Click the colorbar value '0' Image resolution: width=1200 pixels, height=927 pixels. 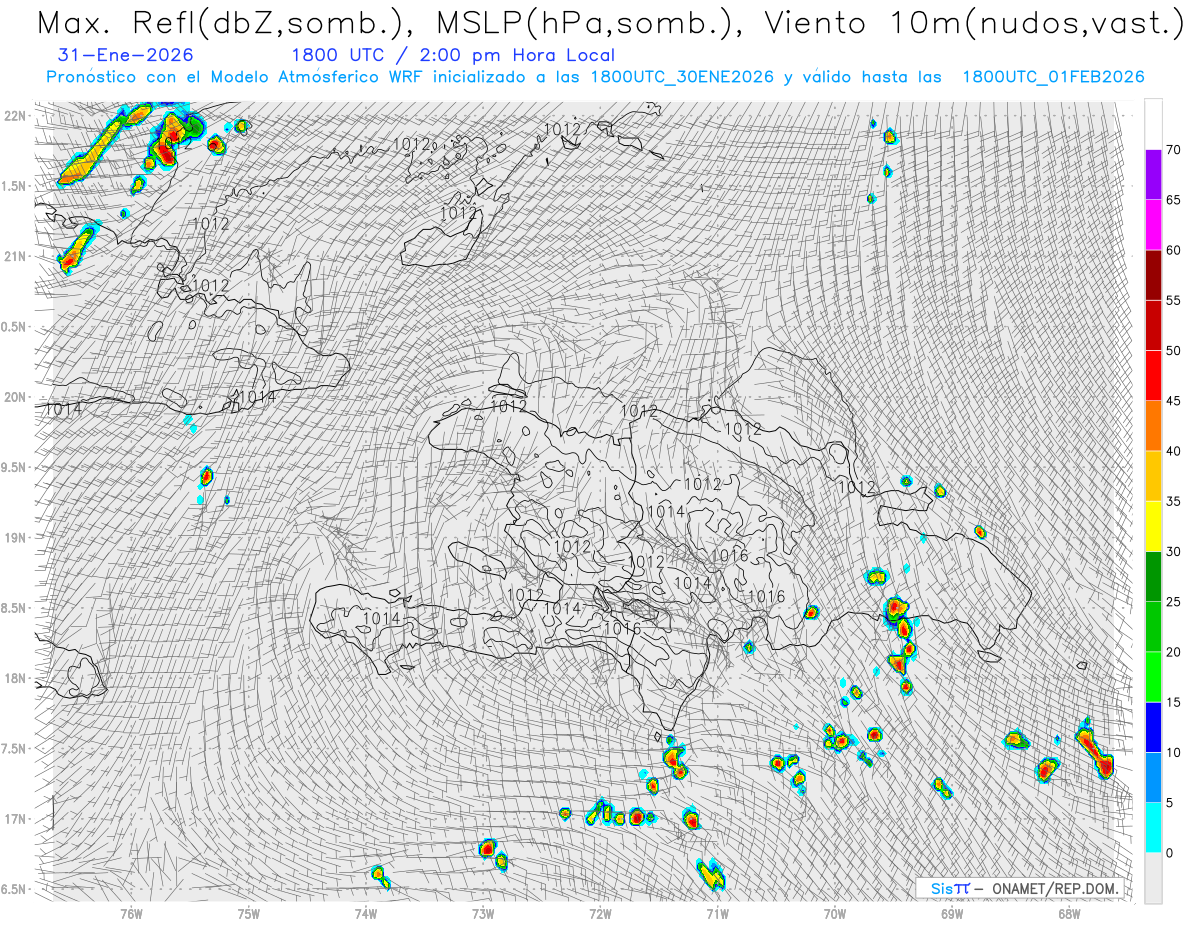click(1169, 852)
